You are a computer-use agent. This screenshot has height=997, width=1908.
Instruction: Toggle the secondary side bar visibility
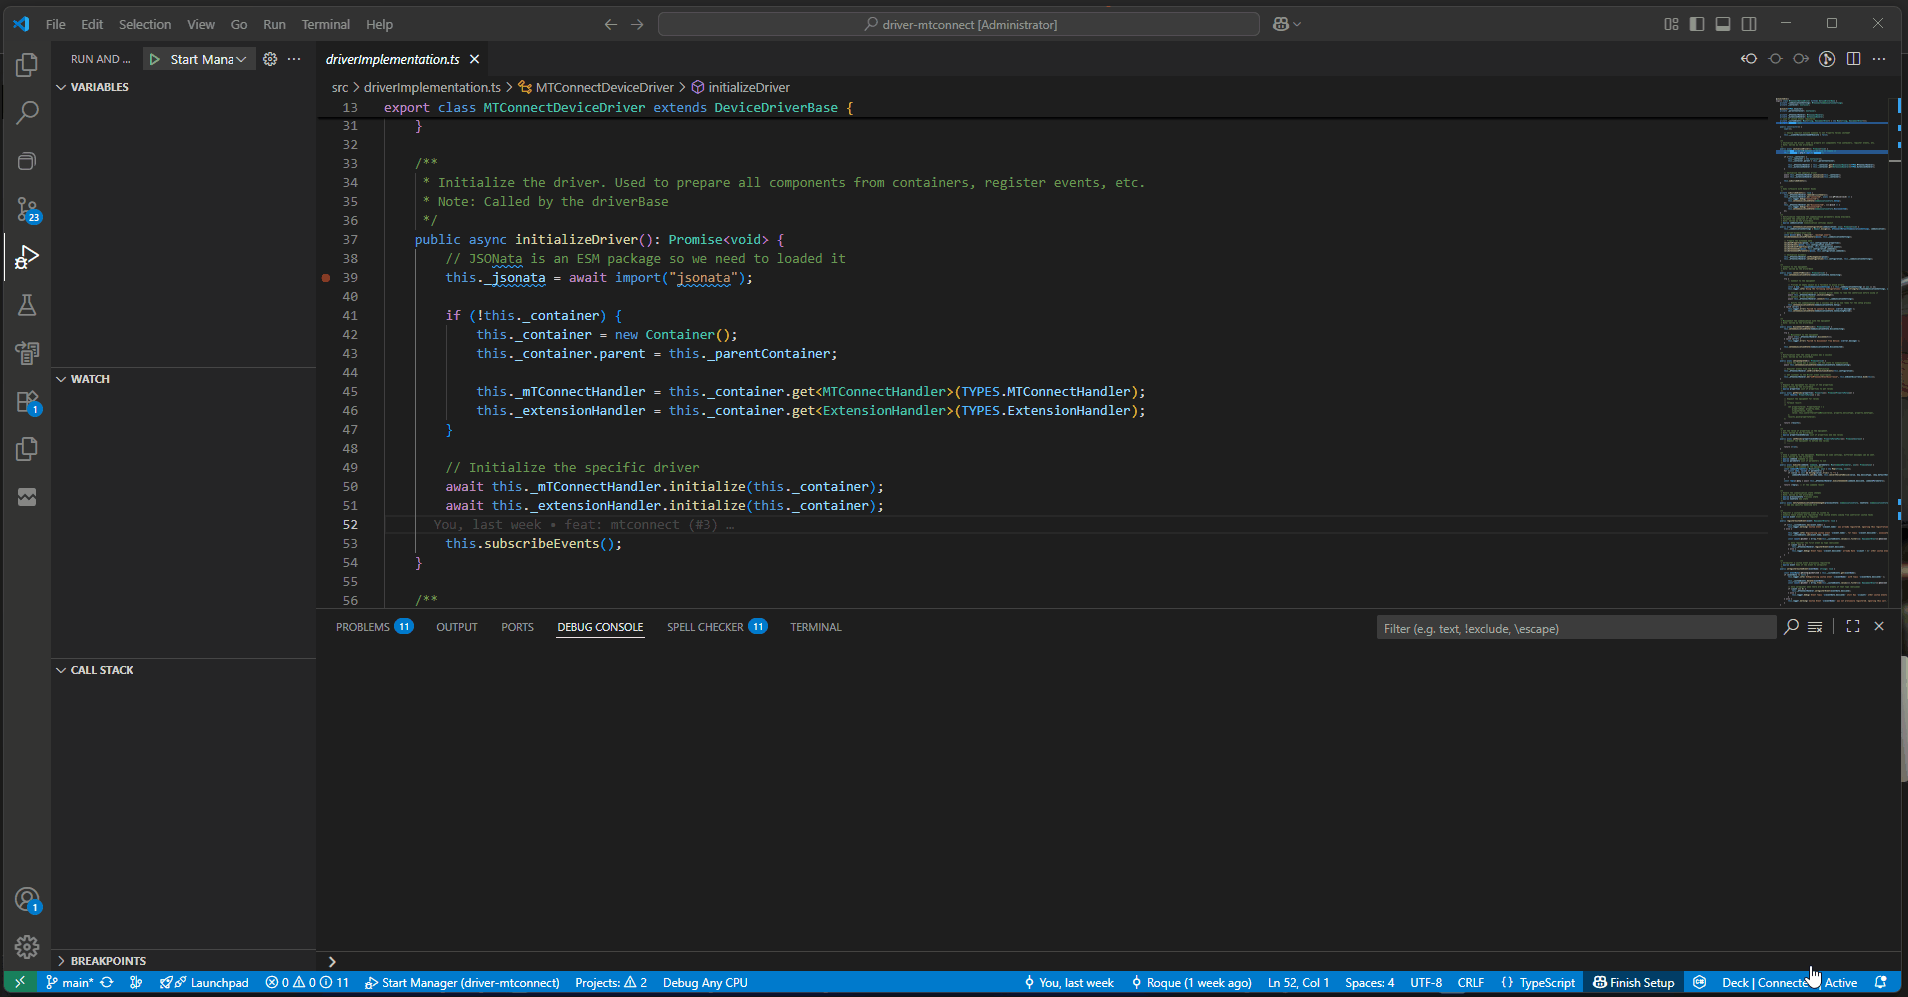coord(1749,24)
